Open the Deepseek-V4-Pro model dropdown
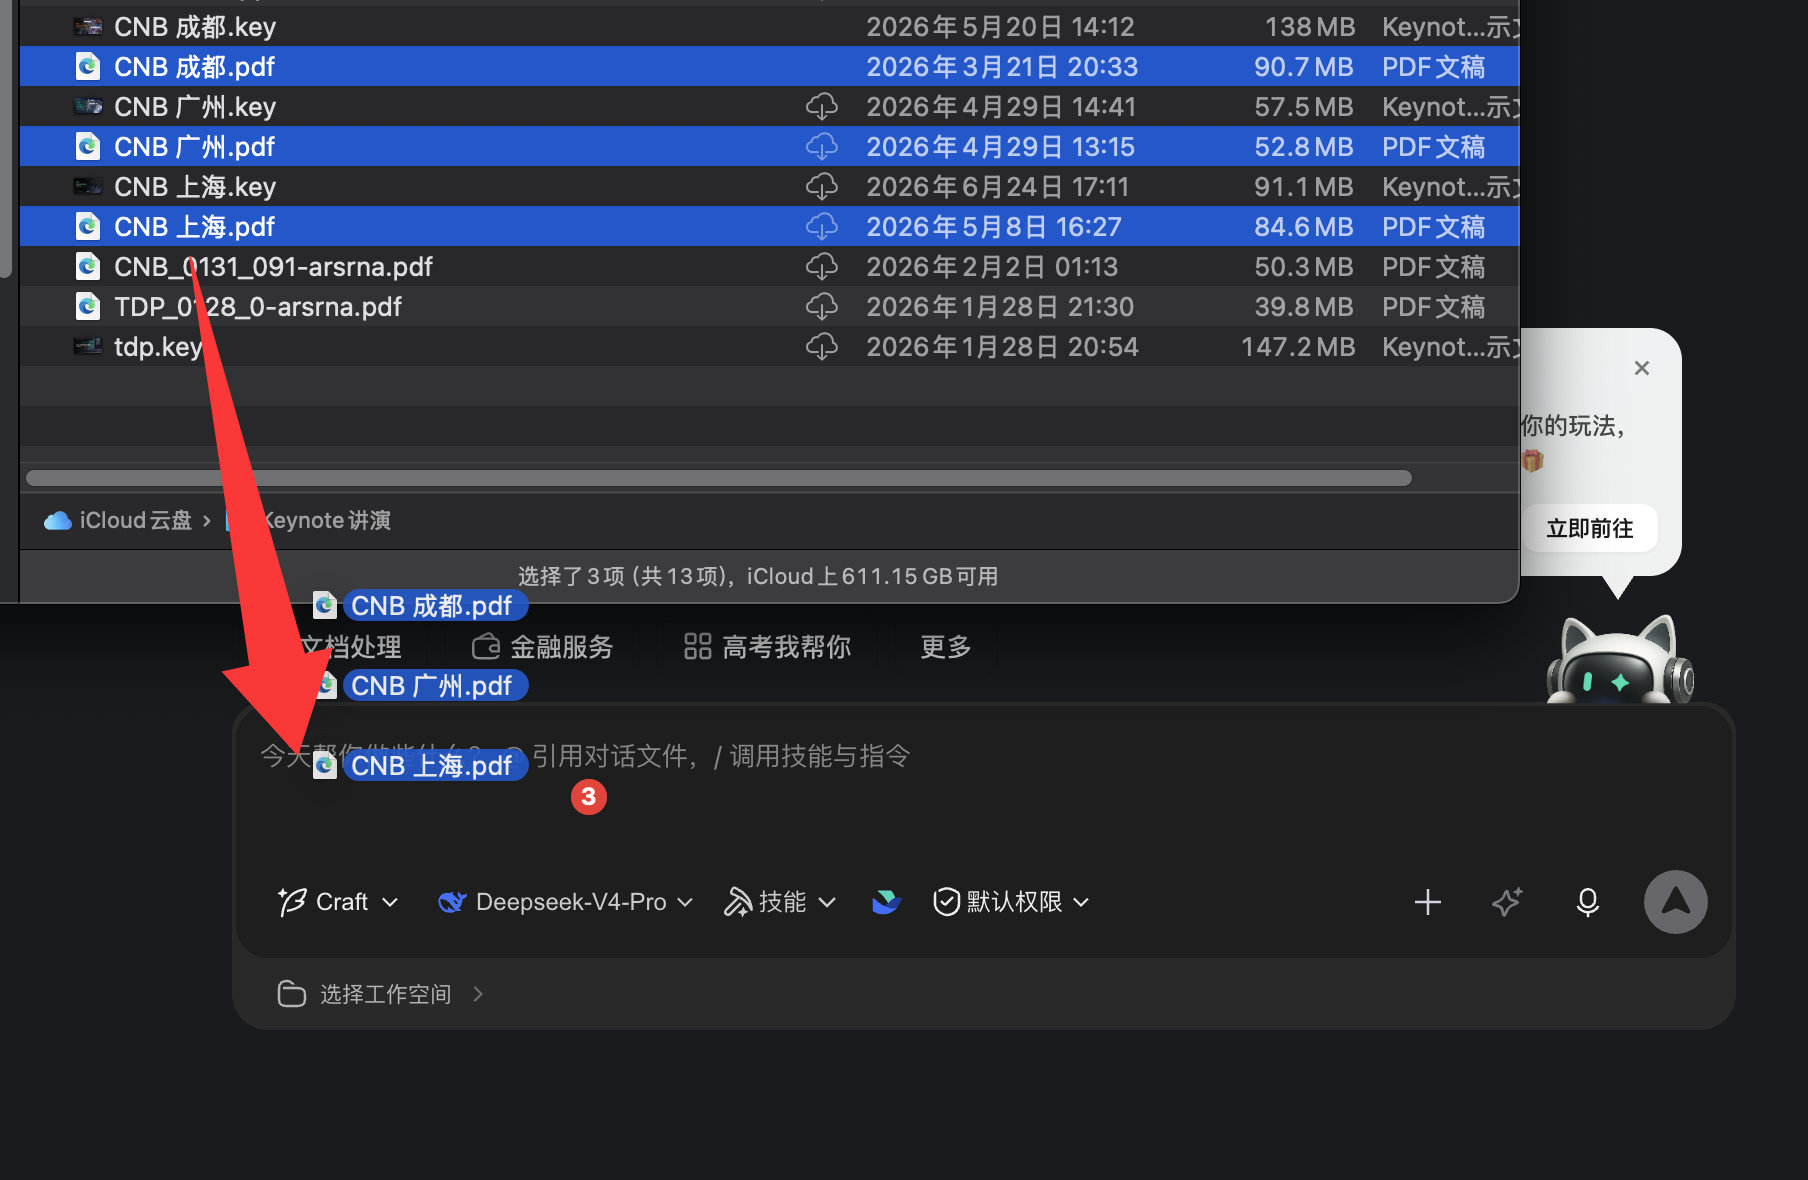The image size is (1808, 1180). pyautogui.click(x=566, y=902)
